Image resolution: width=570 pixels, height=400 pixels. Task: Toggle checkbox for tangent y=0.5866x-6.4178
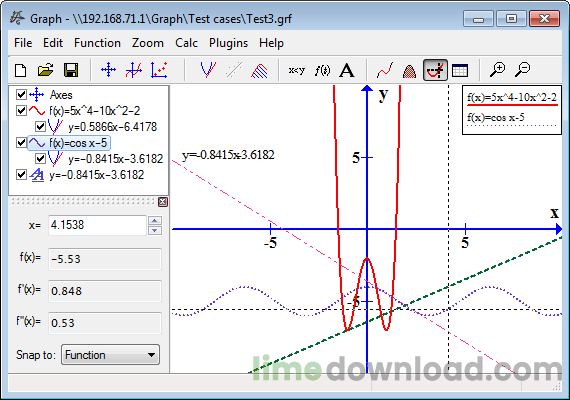coord(40,127)
